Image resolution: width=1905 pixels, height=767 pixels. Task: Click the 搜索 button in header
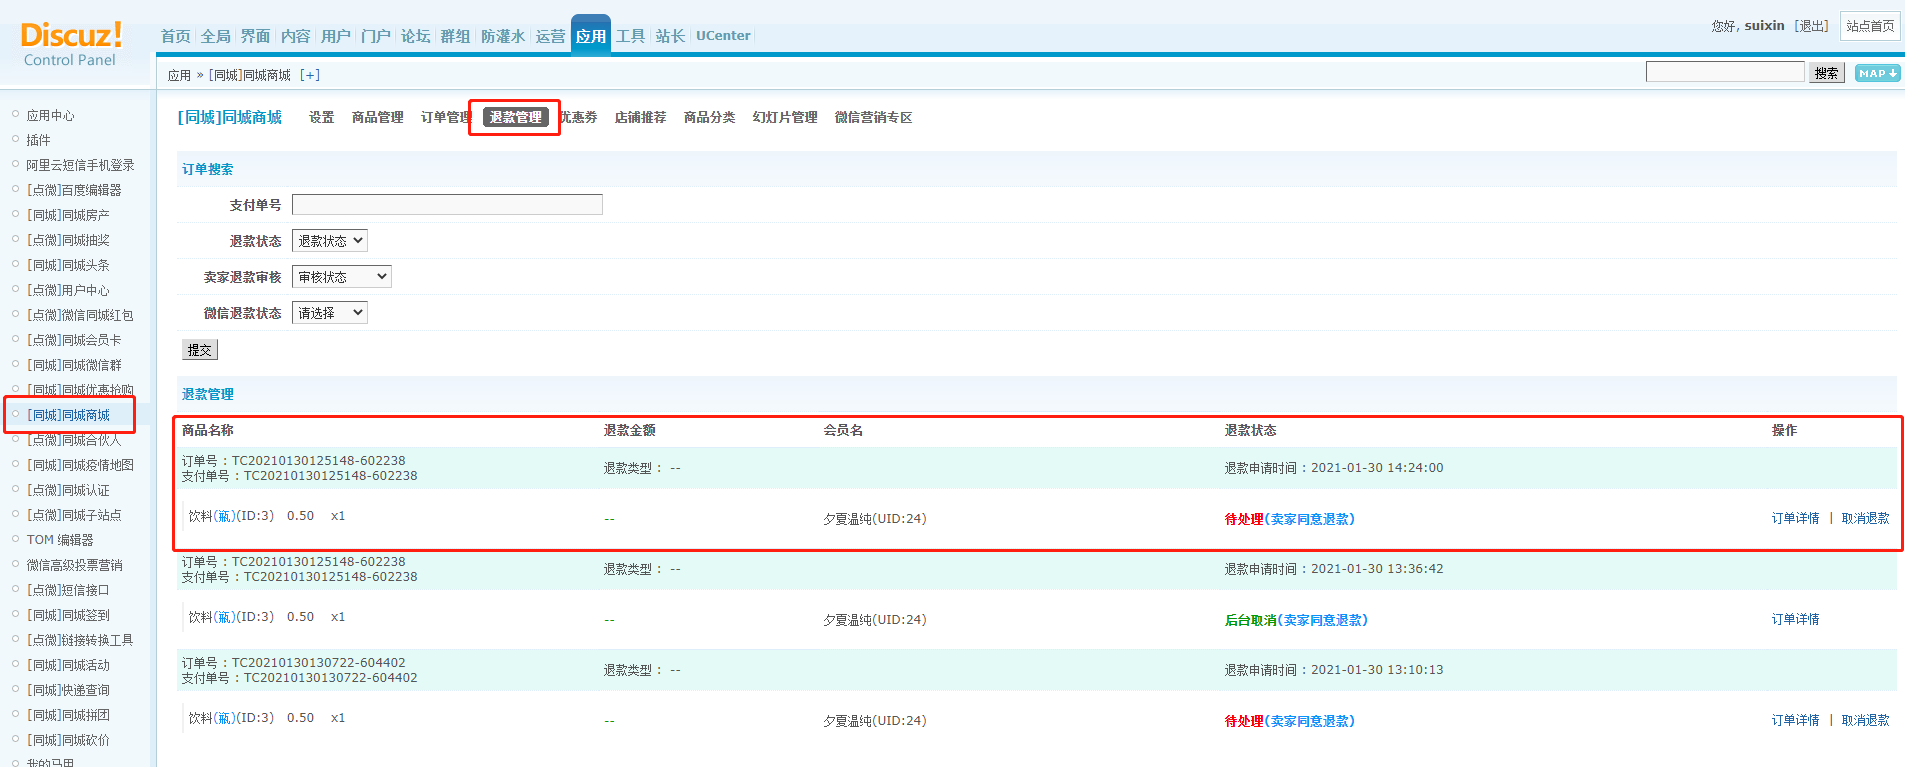click(x=1826, y=73)
